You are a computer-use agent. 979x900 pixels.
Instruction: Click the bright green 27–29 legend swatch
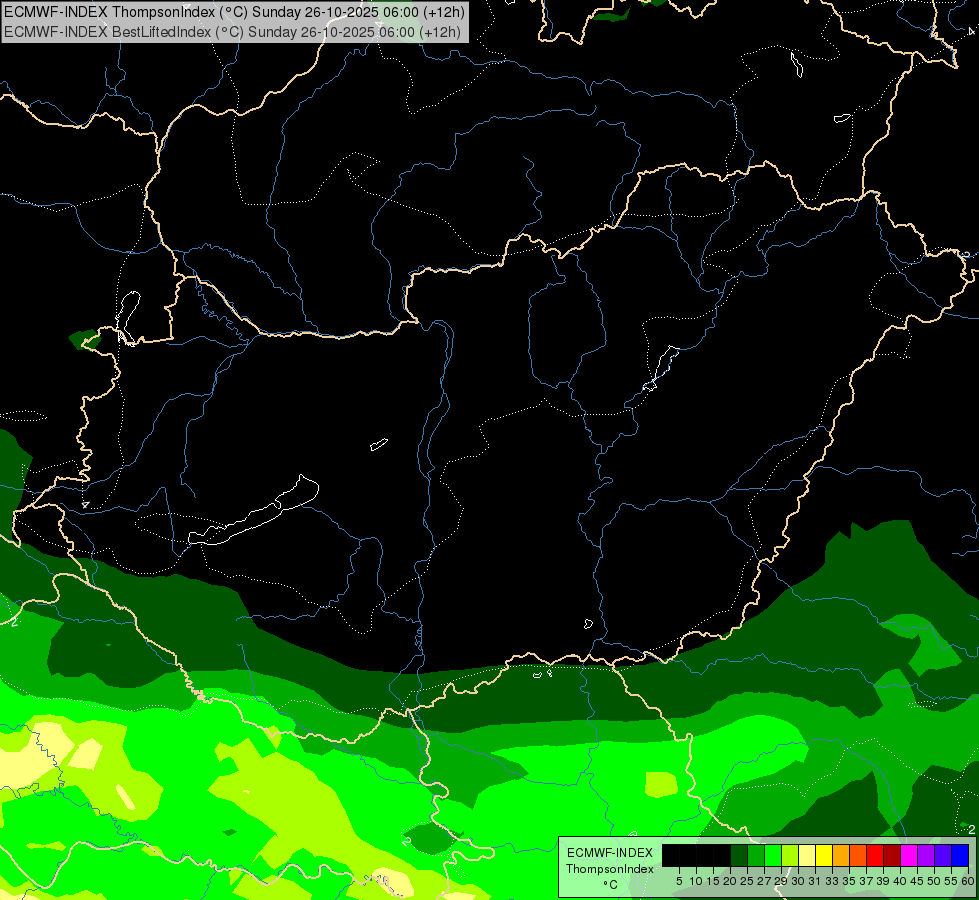point(773,855)
